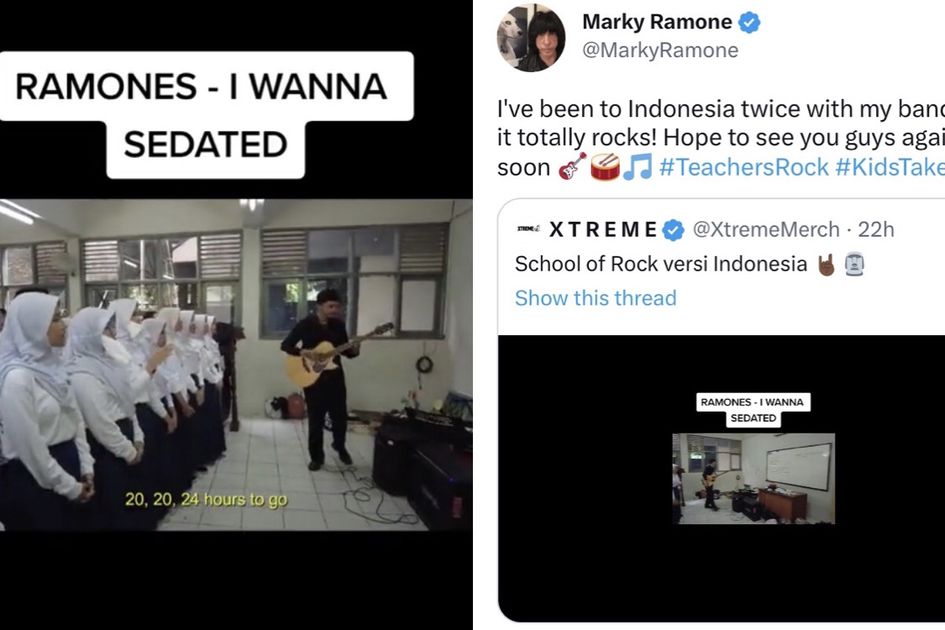Click the rock hand sign emoji

pyautogui.click(x=826, y=264)
